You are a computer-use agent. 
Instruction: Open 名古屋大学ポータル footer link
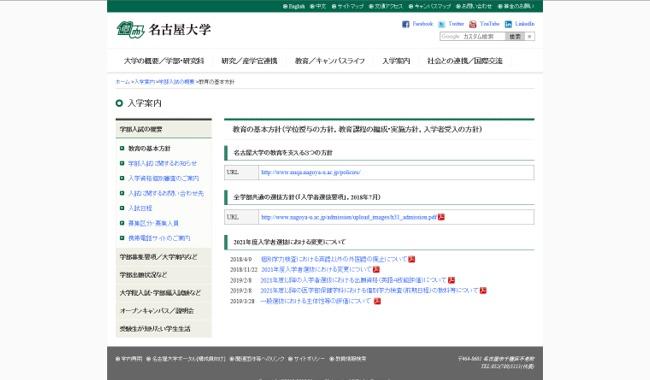[189, 358]
